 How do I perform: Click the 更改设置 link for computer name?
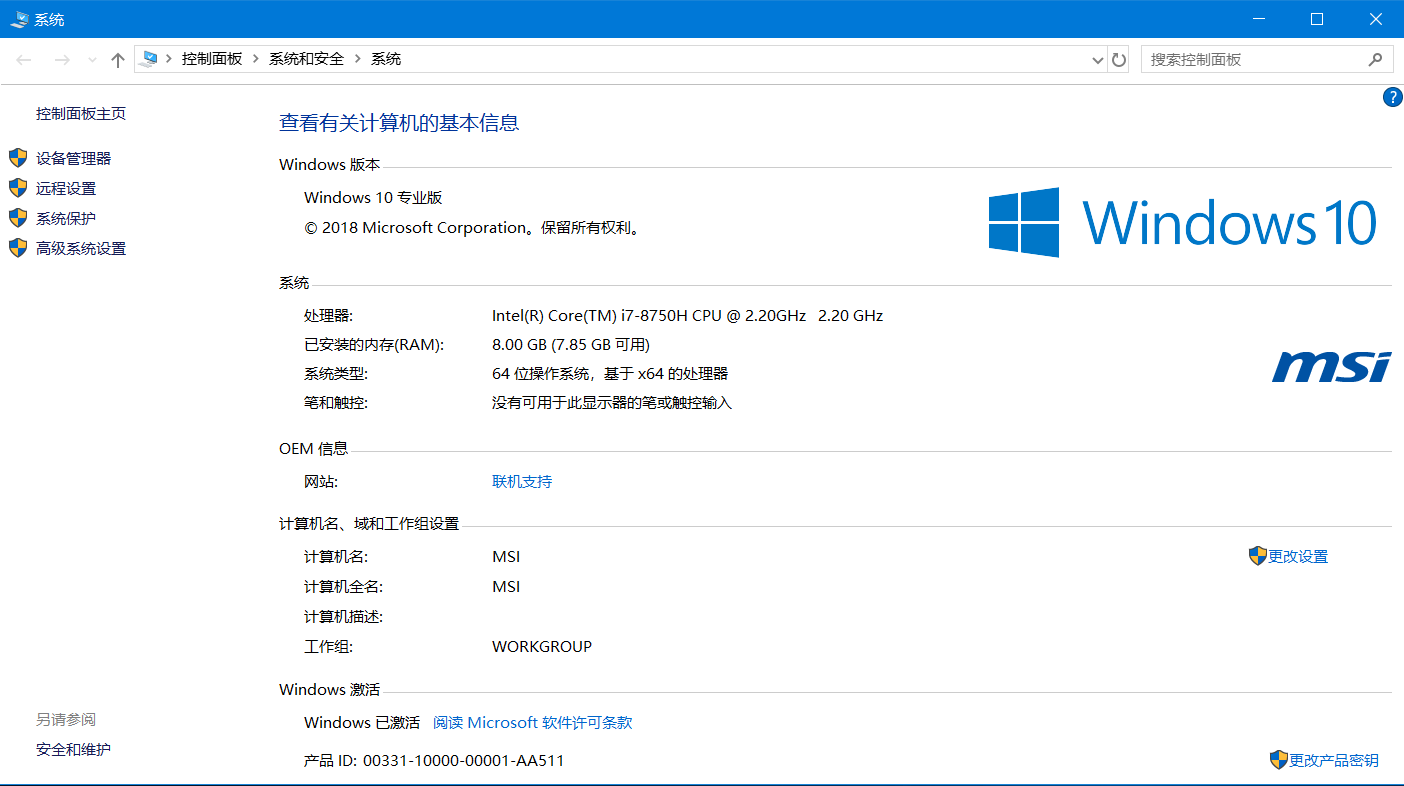click(x=1298, y=557)
